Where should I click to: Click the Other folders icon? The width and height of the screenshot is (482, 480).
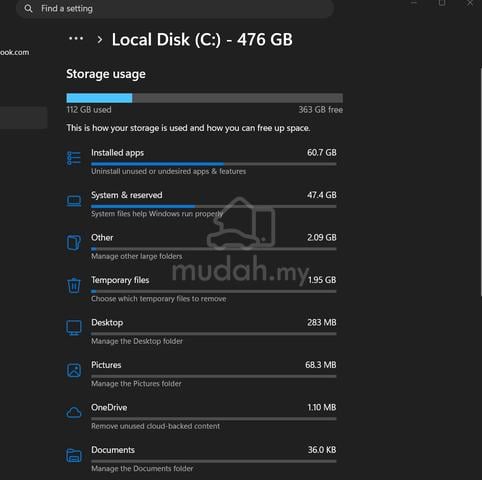pos(74,243)
